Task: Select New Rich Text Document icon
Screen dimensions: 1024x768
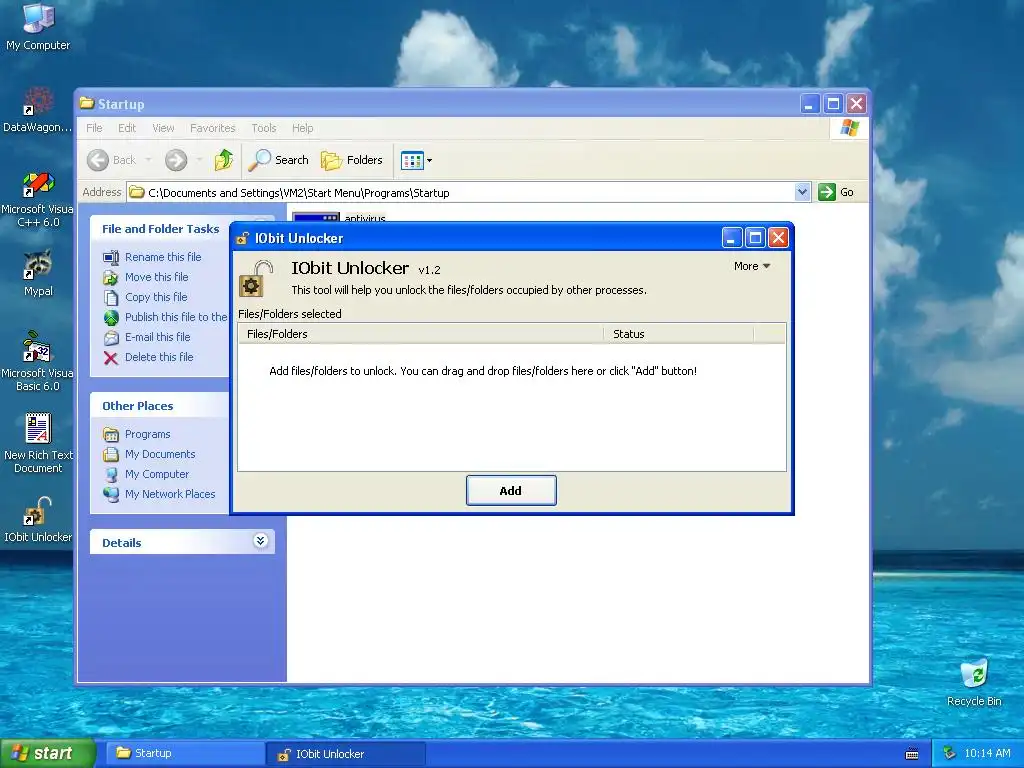Action: pyautogui.click(x=38, y=443)
